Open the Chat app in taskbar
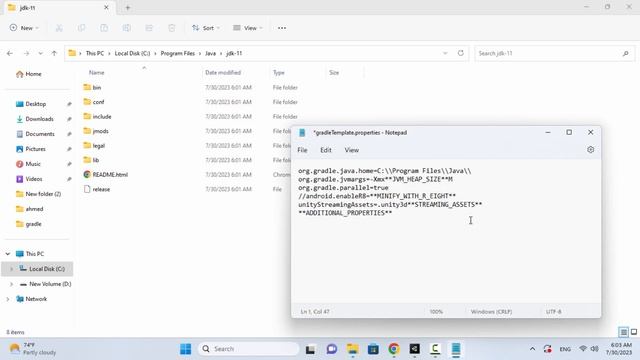The width and height of the screenshot is (640, 360). point(331,349)
